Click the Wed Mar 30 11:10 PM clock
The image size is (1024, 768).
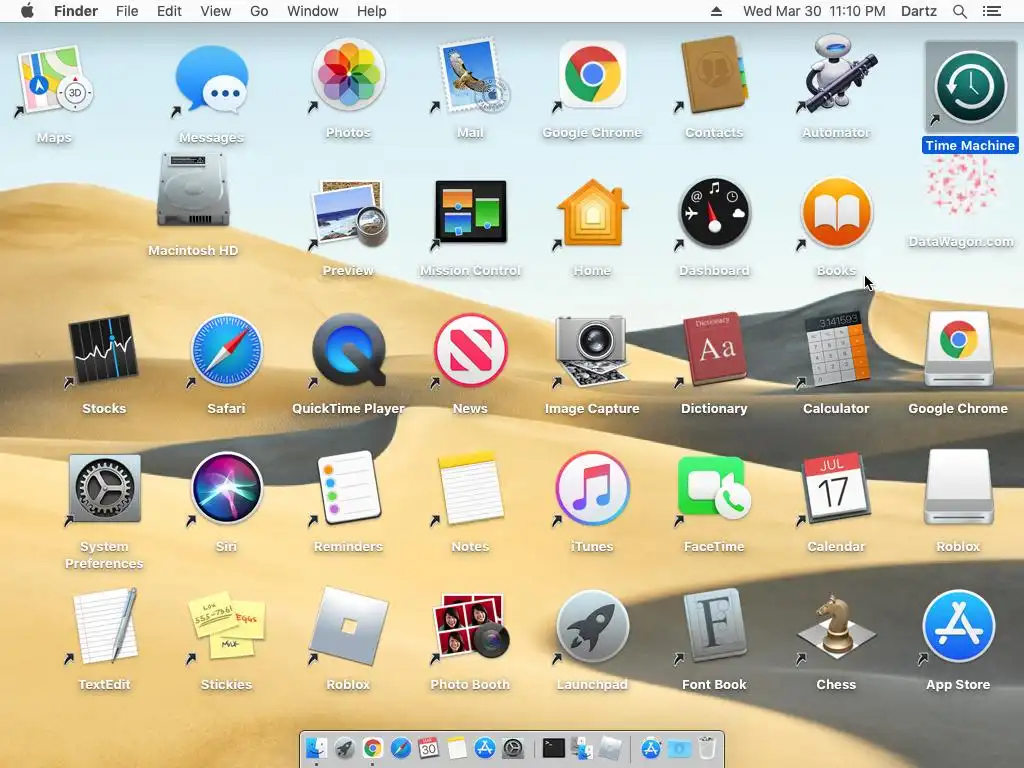(x=814, y=11)
